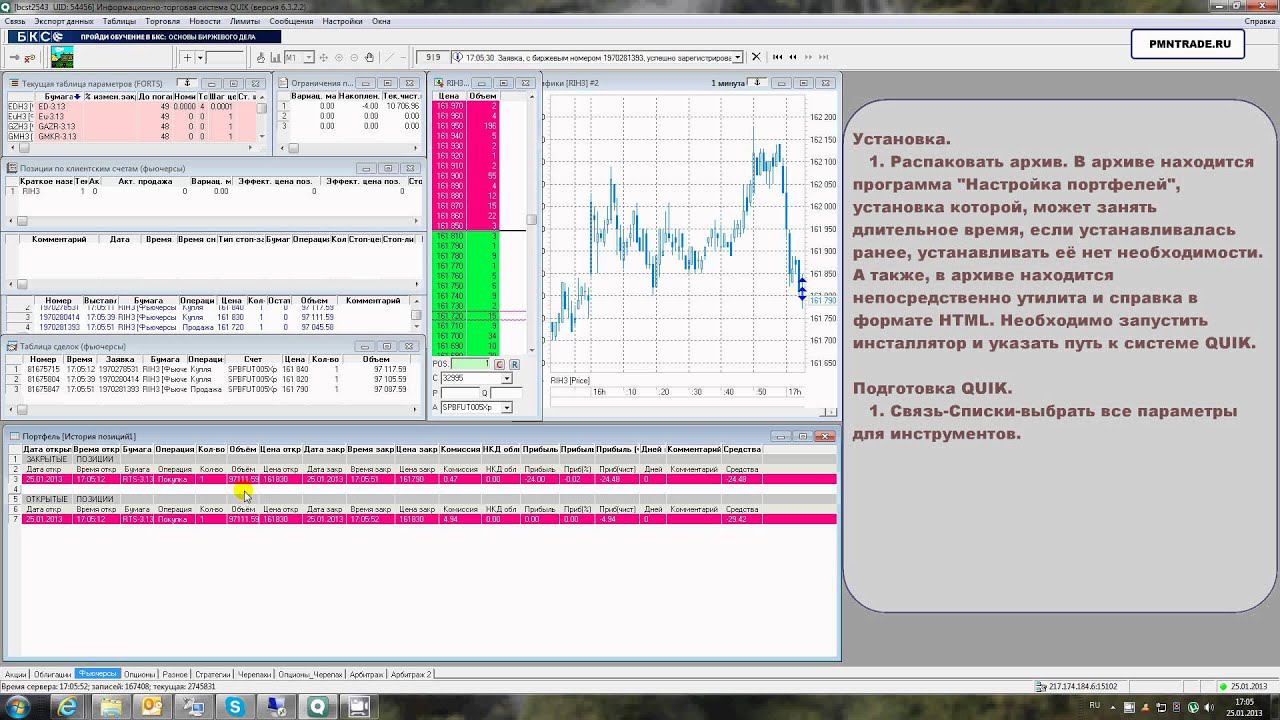This screenshot has height=720, width=1280.
Task: Activate the hand pan tool in toolbar
Action: pos(369,58)
